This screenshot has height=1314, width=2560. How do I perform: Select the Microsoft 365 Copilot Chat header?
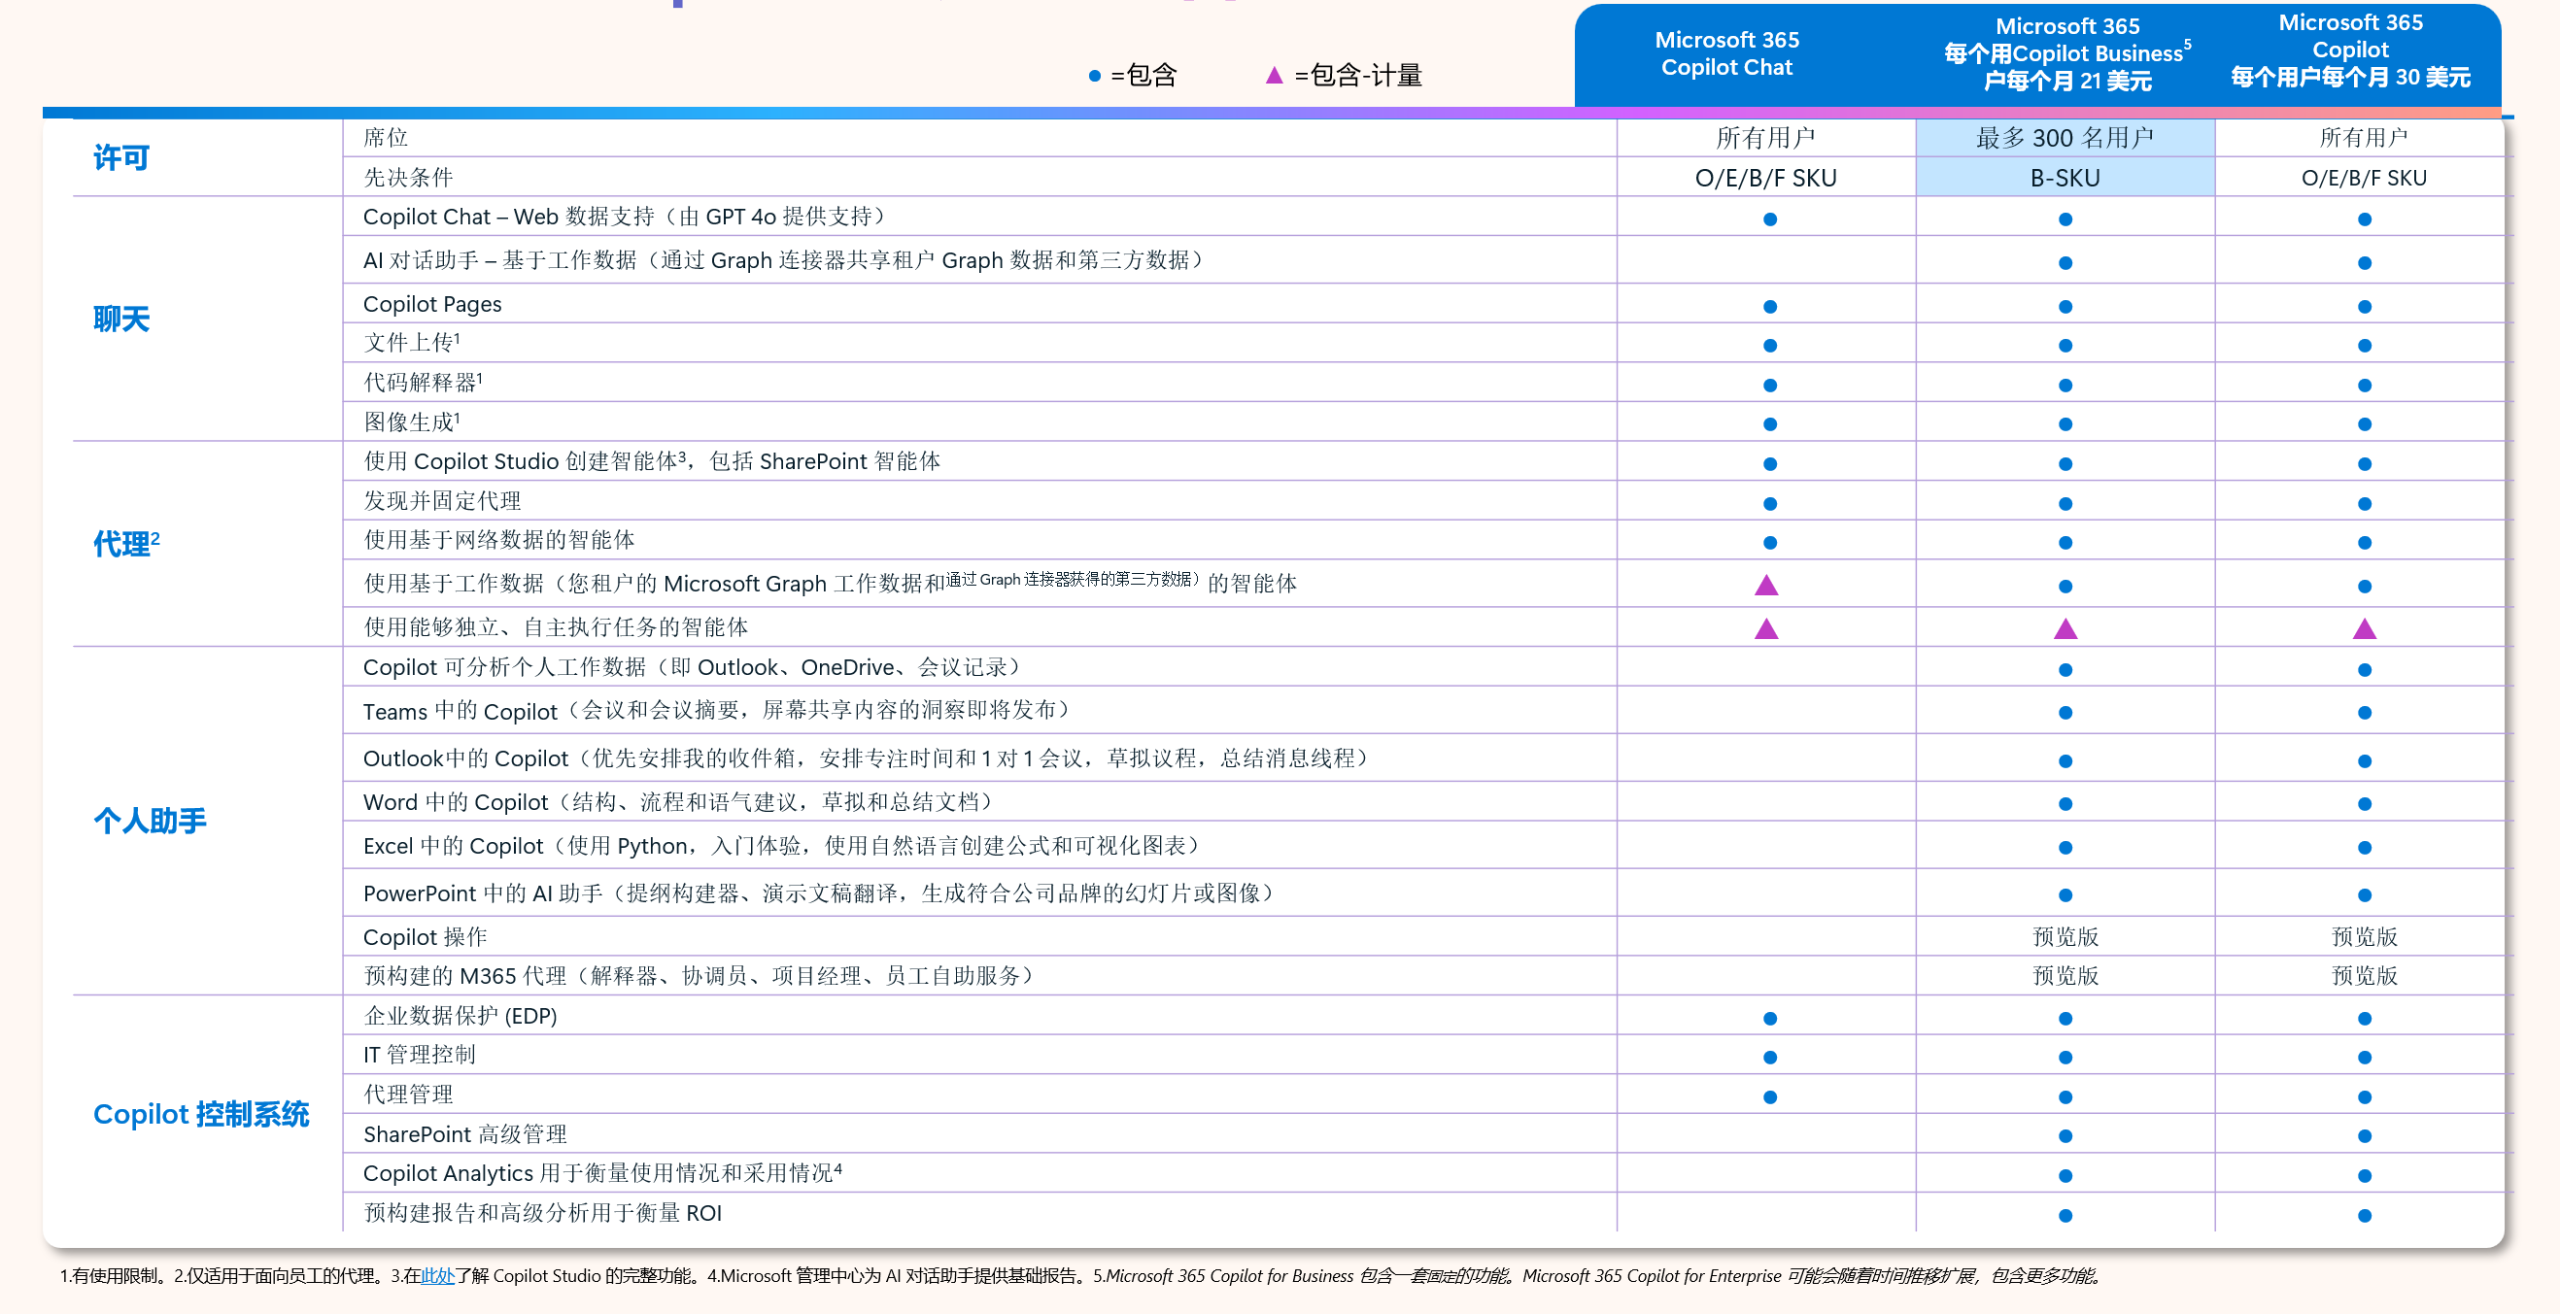tap(1726, 54)
